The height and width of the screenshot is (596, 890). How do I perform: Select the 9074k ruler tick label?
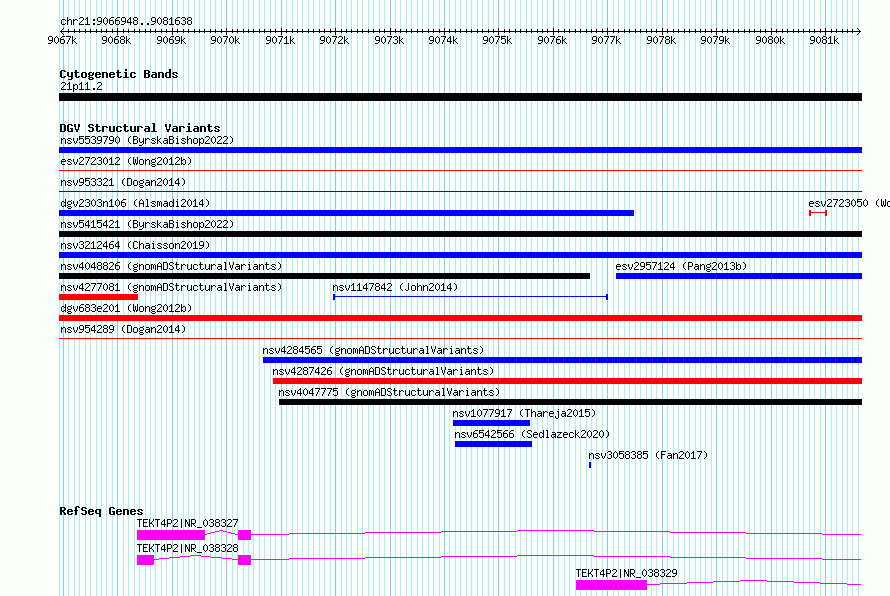point(443,40)
